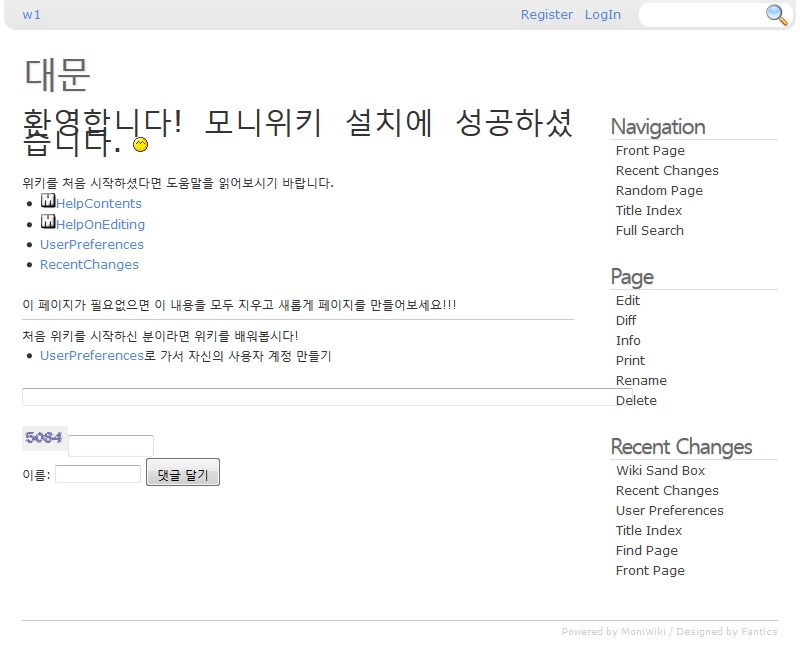Open Full Search from Navigation
The image size is (800, 654).
[x=650, y=231]
